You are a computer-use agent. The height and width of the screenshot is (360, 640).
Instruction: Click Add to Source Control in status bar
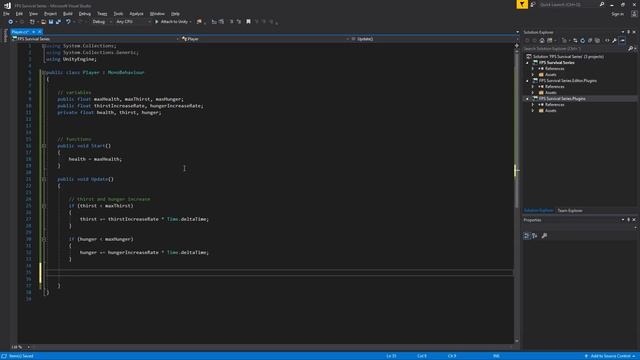click(610, 356)
